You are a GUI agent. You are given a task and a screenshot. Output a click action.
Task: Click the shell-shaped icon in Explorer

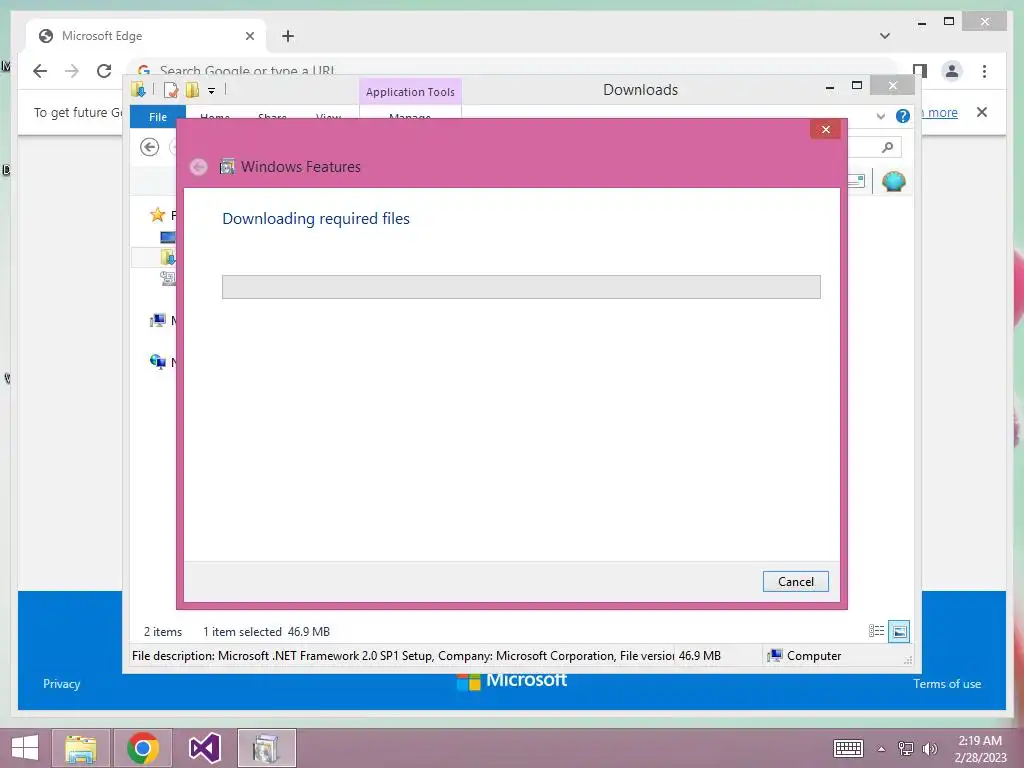click(893, 181)
